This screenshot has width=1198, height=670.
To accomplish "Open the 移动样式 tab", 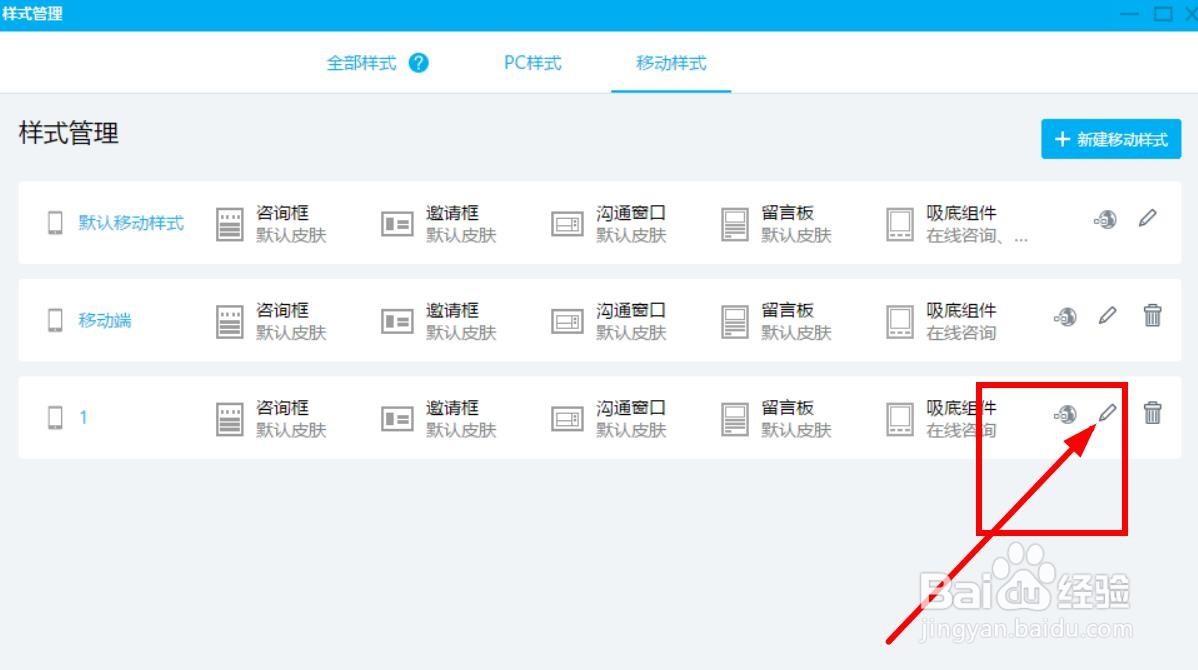I will point(671,62).
